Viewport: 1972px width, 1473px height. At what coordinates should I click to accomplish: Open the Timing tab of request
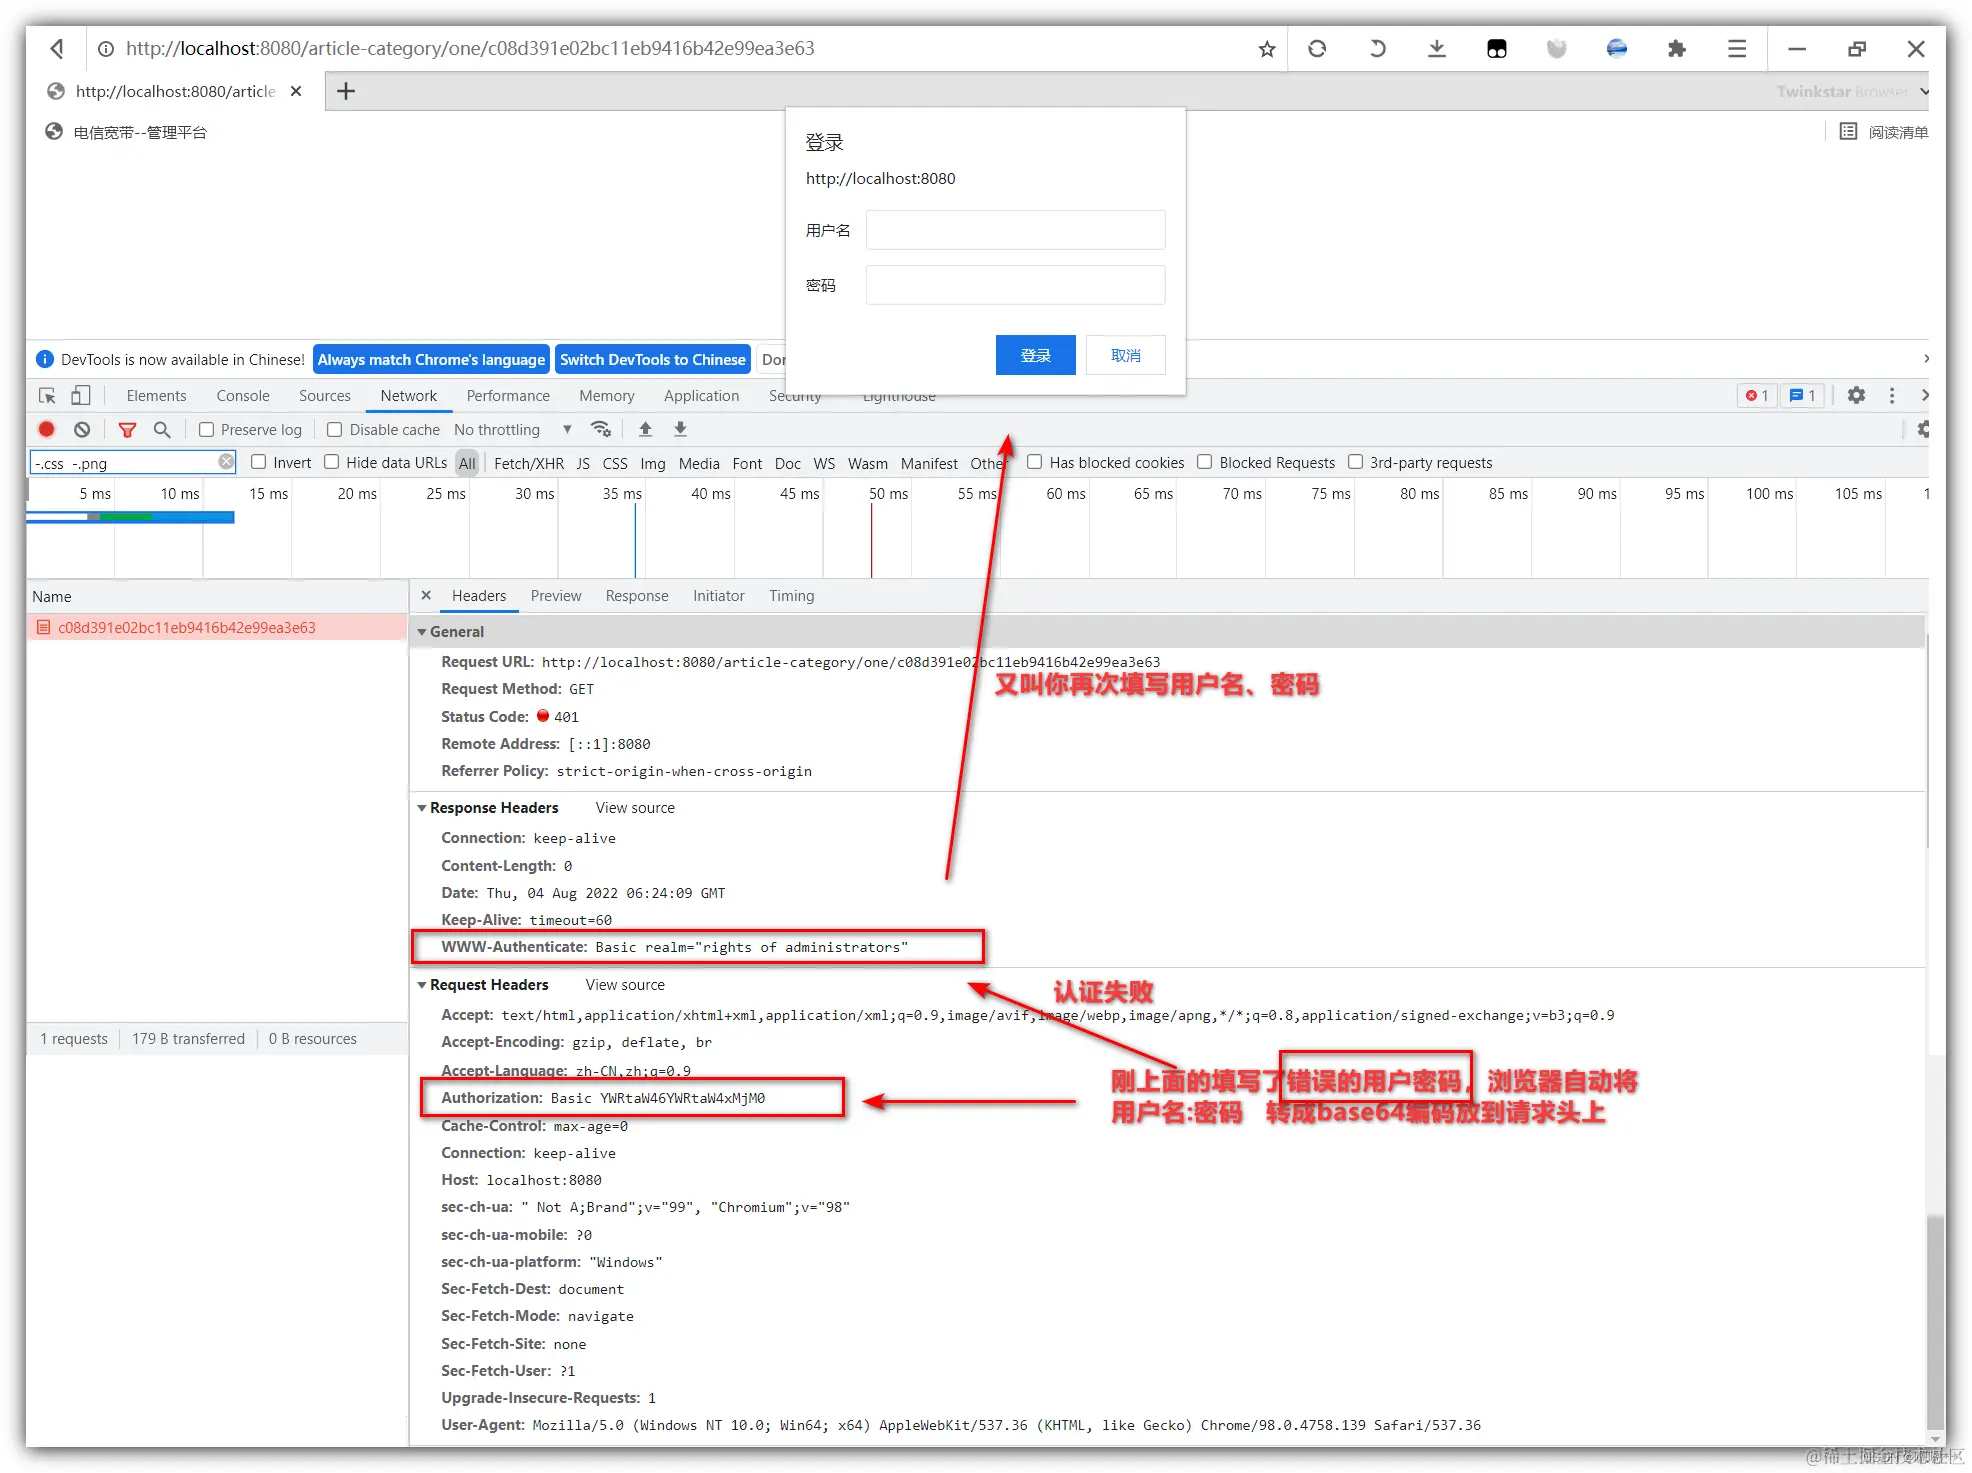coord(791,596)
